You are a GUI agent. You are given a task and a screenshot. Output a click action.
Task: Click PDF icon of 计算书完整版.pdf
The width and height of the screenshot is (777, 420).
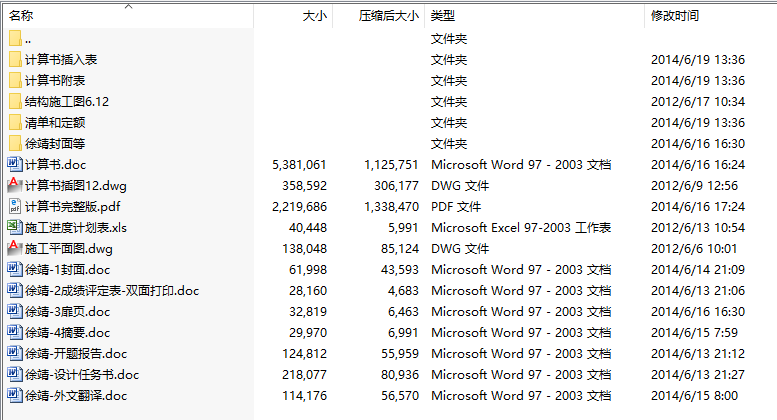(x=15, y=206)
